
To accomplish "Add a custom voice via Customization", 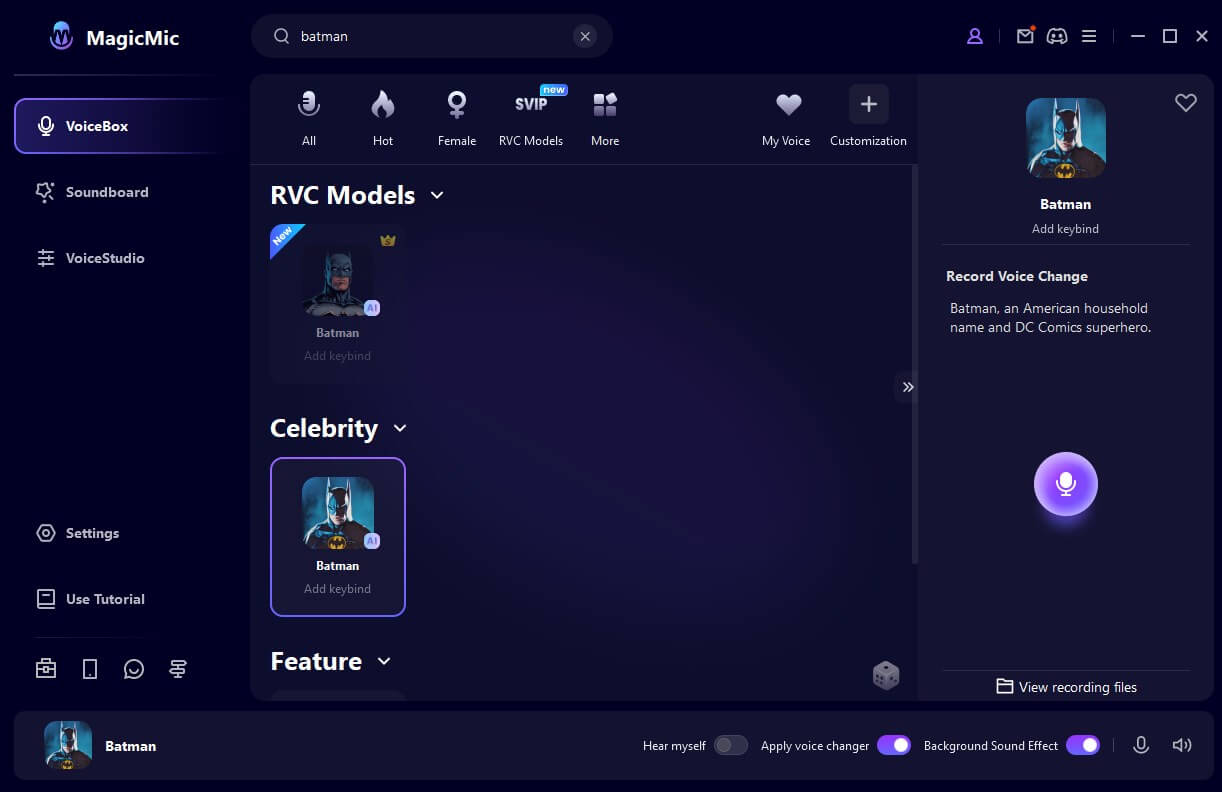I will 867,117.
